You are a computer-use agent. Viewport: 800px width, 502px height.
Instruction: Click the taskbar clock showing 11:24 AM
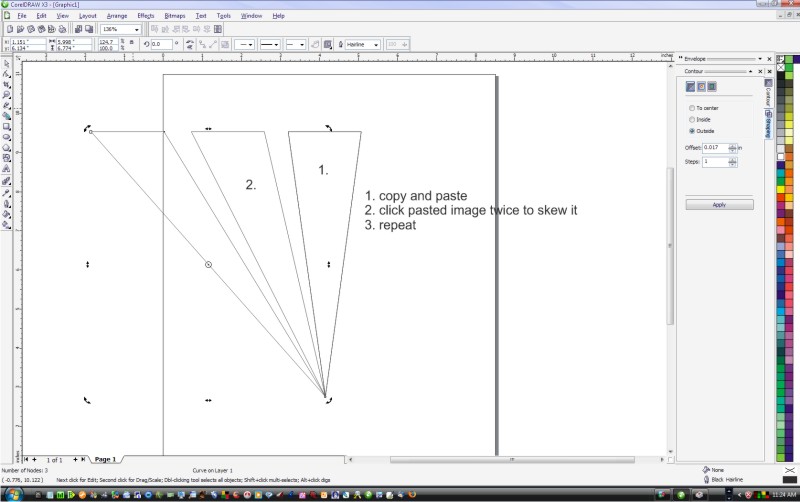coord(784,495)
